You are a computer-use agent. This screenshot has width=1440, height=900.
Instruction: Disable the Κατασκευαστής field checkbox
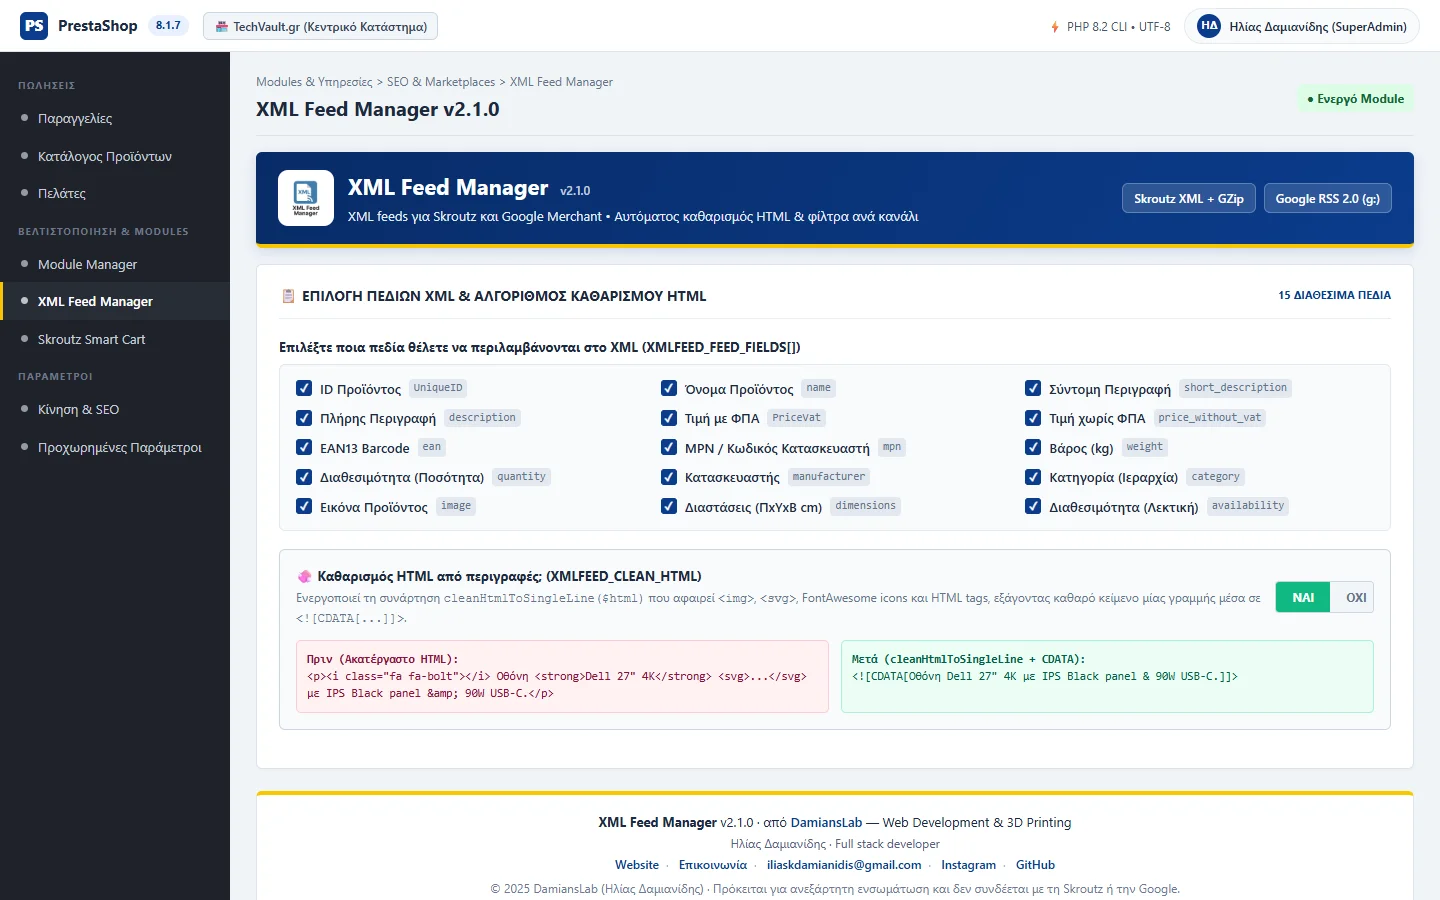(669, 477)
